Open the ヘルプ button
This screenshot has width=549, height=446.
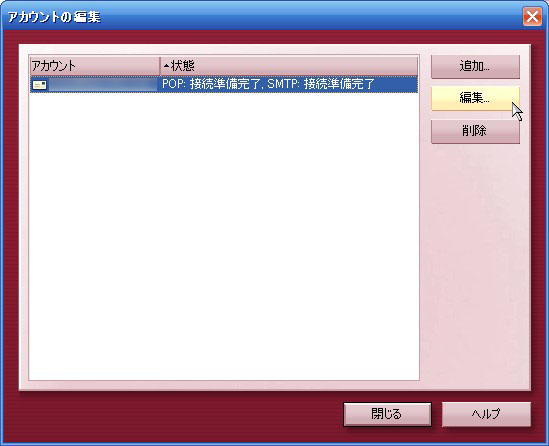click(486, 414)
